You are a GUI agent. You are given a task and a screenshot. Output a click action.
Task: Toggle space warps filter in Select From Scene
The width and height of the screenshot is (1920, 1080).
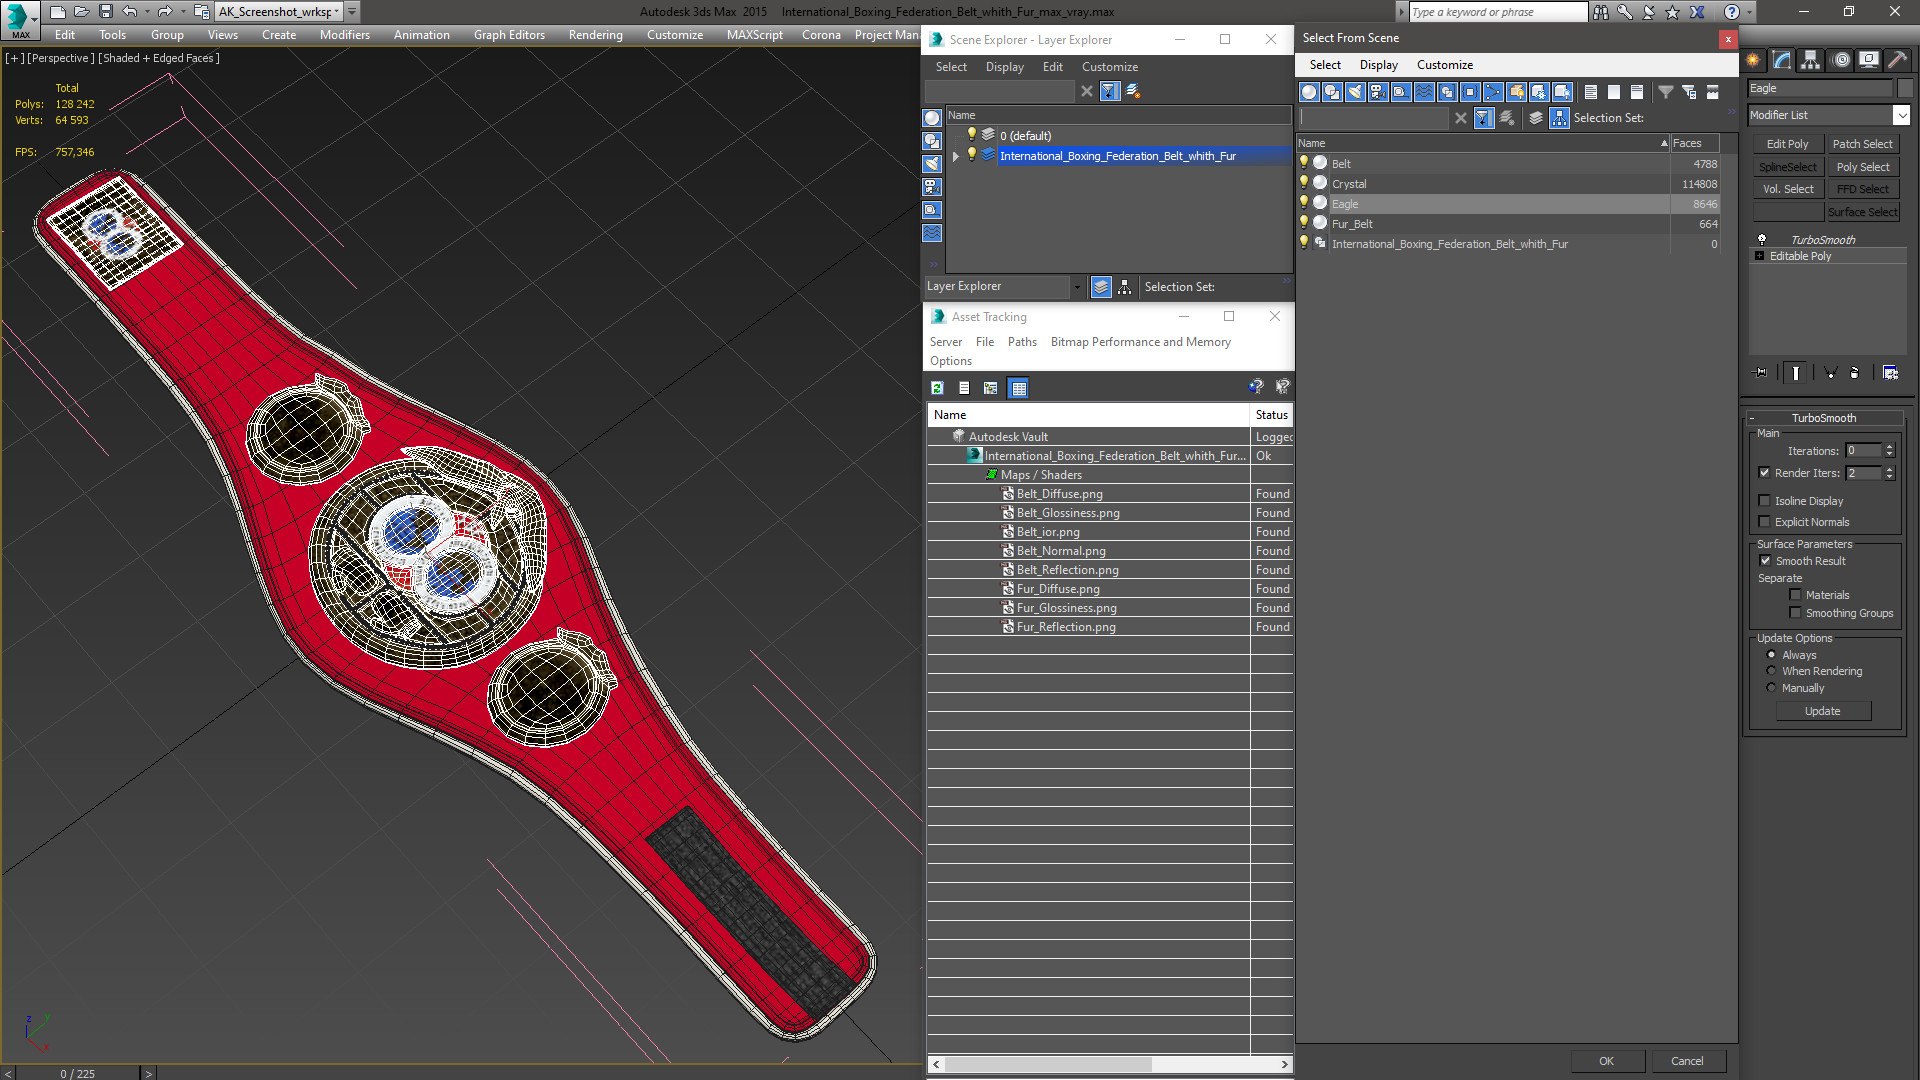point(1424,92)
